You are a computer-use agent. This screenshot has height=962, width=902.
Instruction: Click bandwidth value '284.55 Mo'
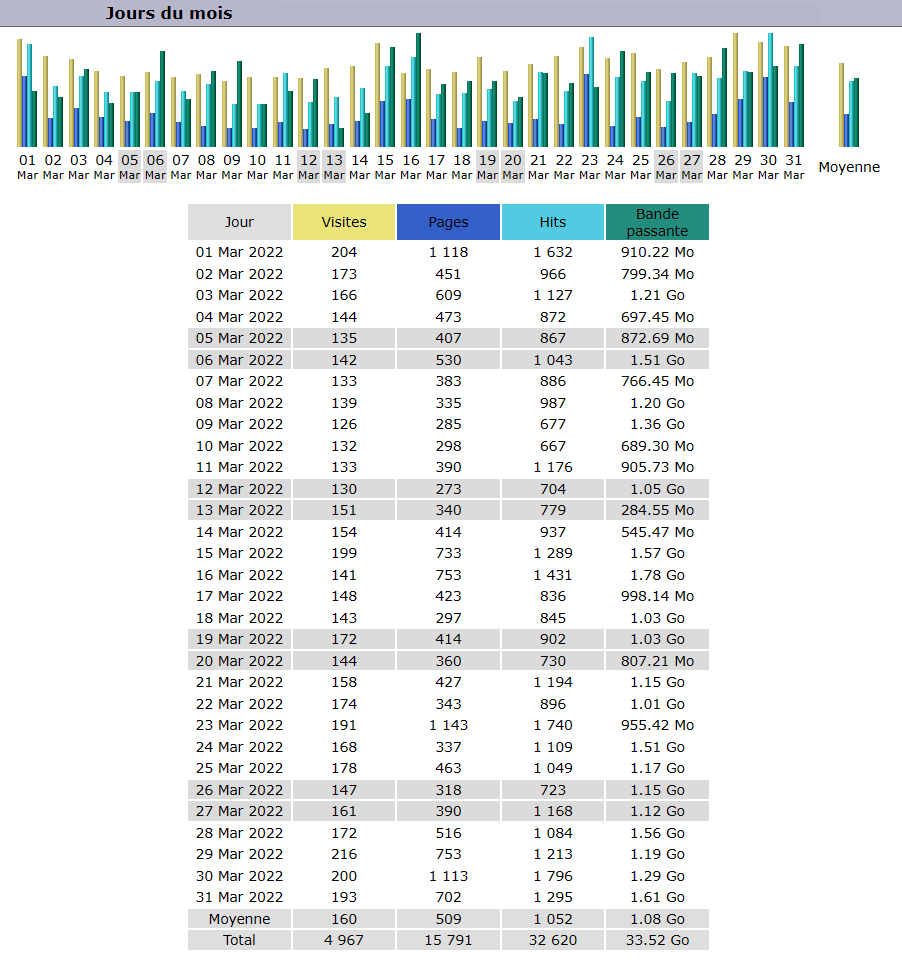(657, 510)
